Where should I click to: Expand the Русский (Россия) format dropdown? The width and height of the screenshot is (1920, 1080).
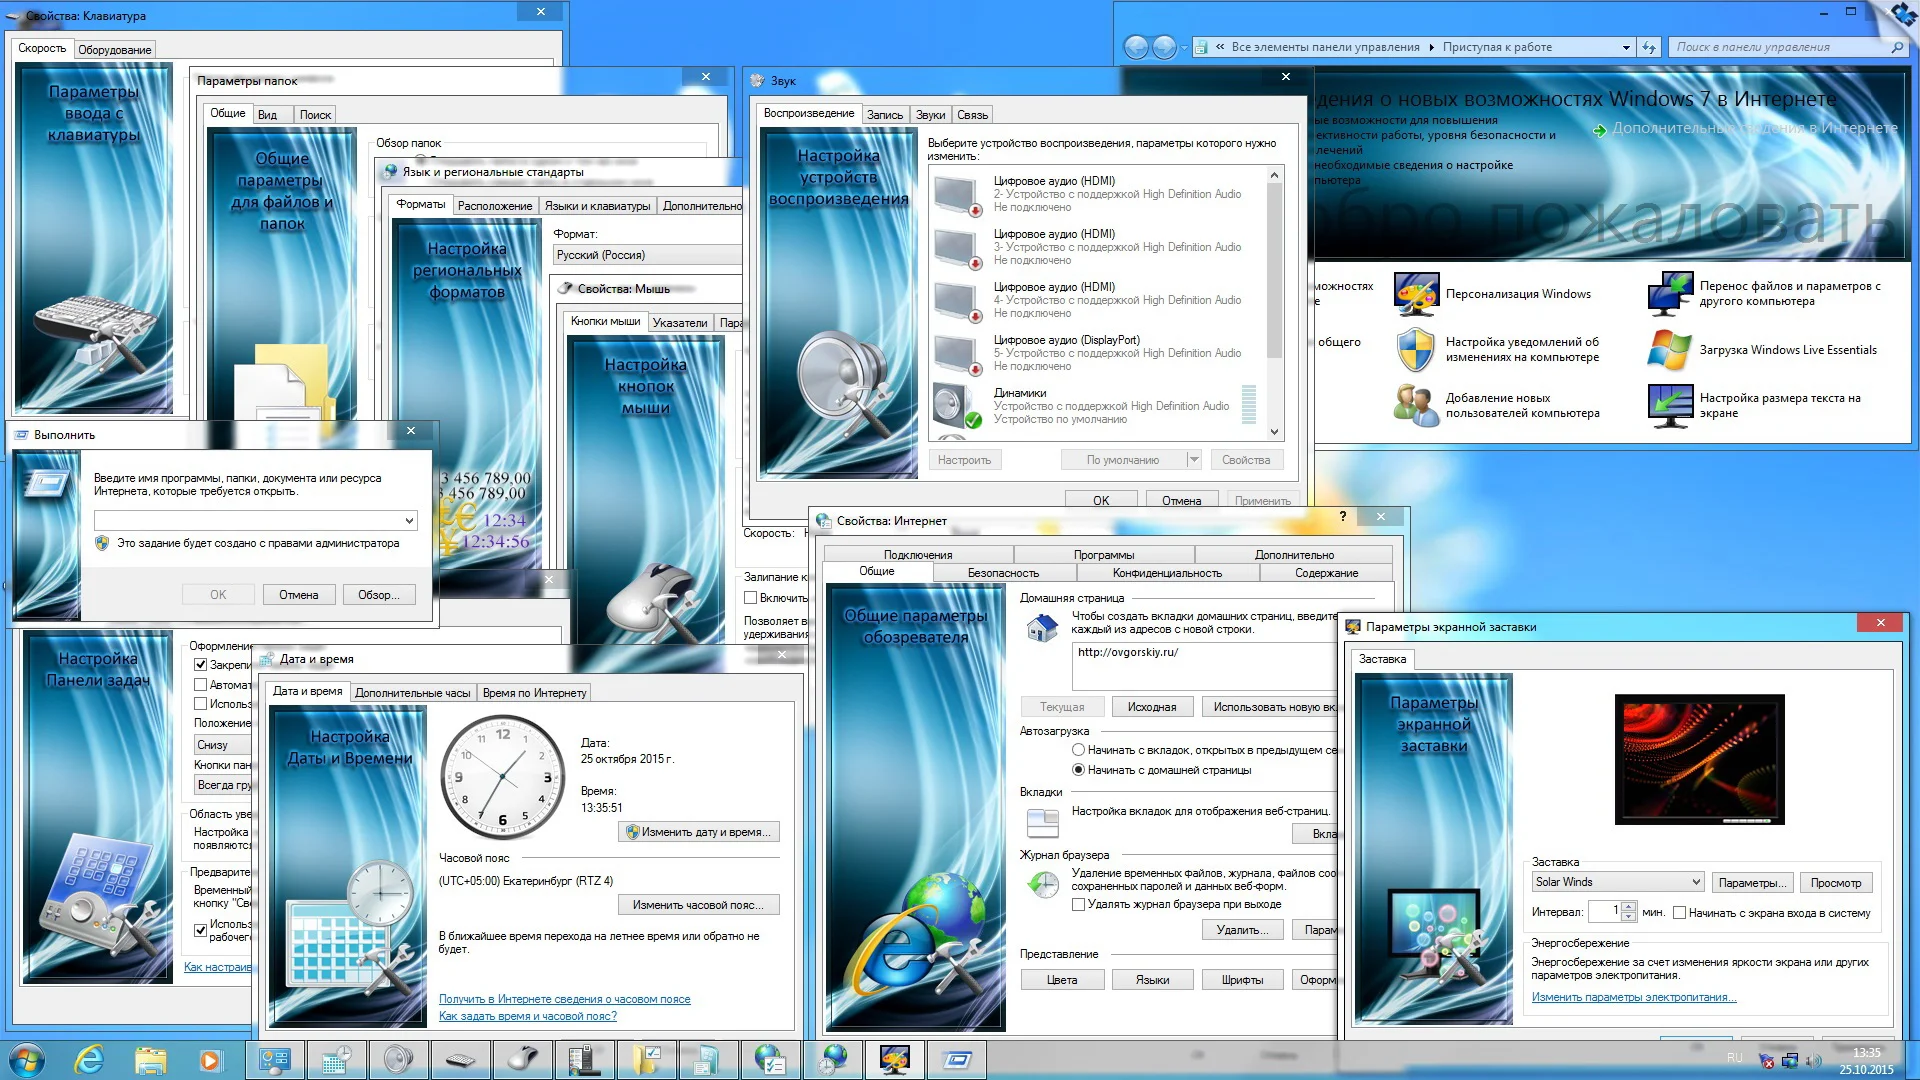(x=645, y=255)
